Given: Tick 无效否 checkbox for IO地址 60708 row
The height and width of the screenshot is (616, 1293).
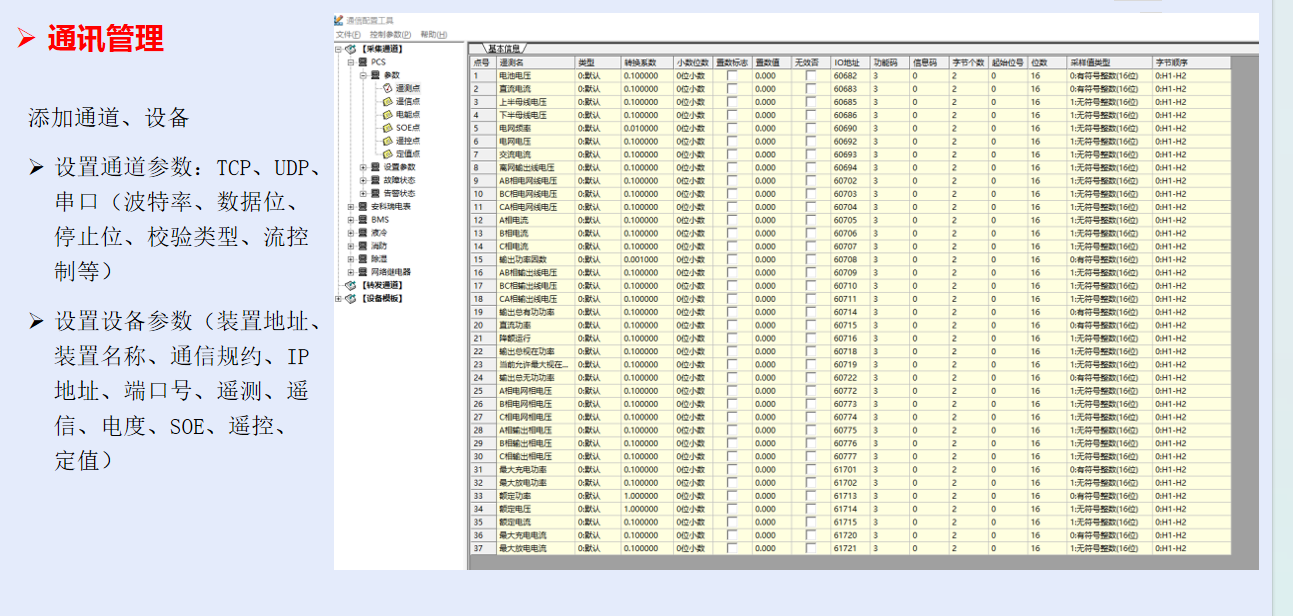Looking at the screenshot, I should 810,259.
